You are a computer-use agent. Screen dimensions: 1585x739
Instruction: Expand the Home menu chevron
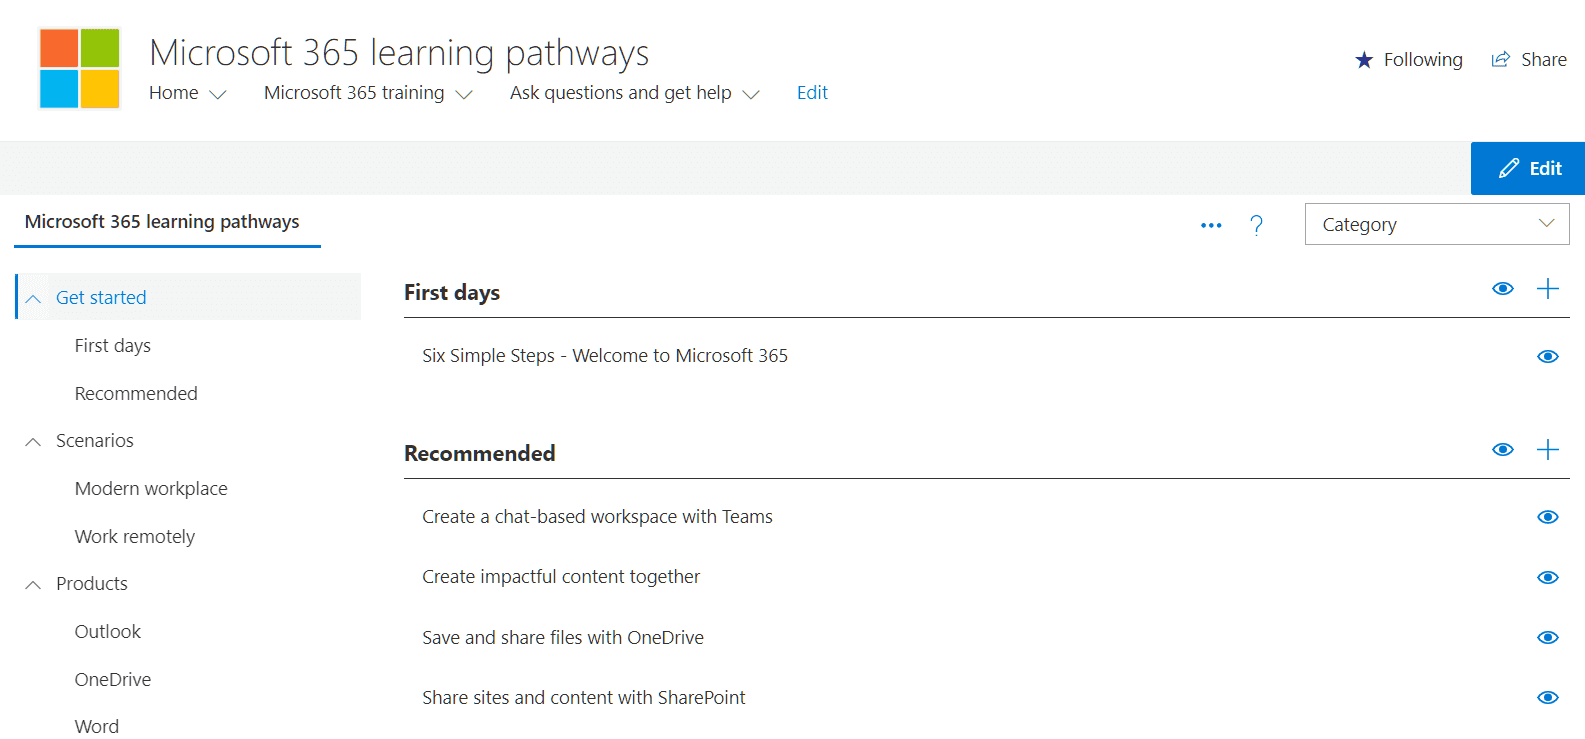pos(218,94)
